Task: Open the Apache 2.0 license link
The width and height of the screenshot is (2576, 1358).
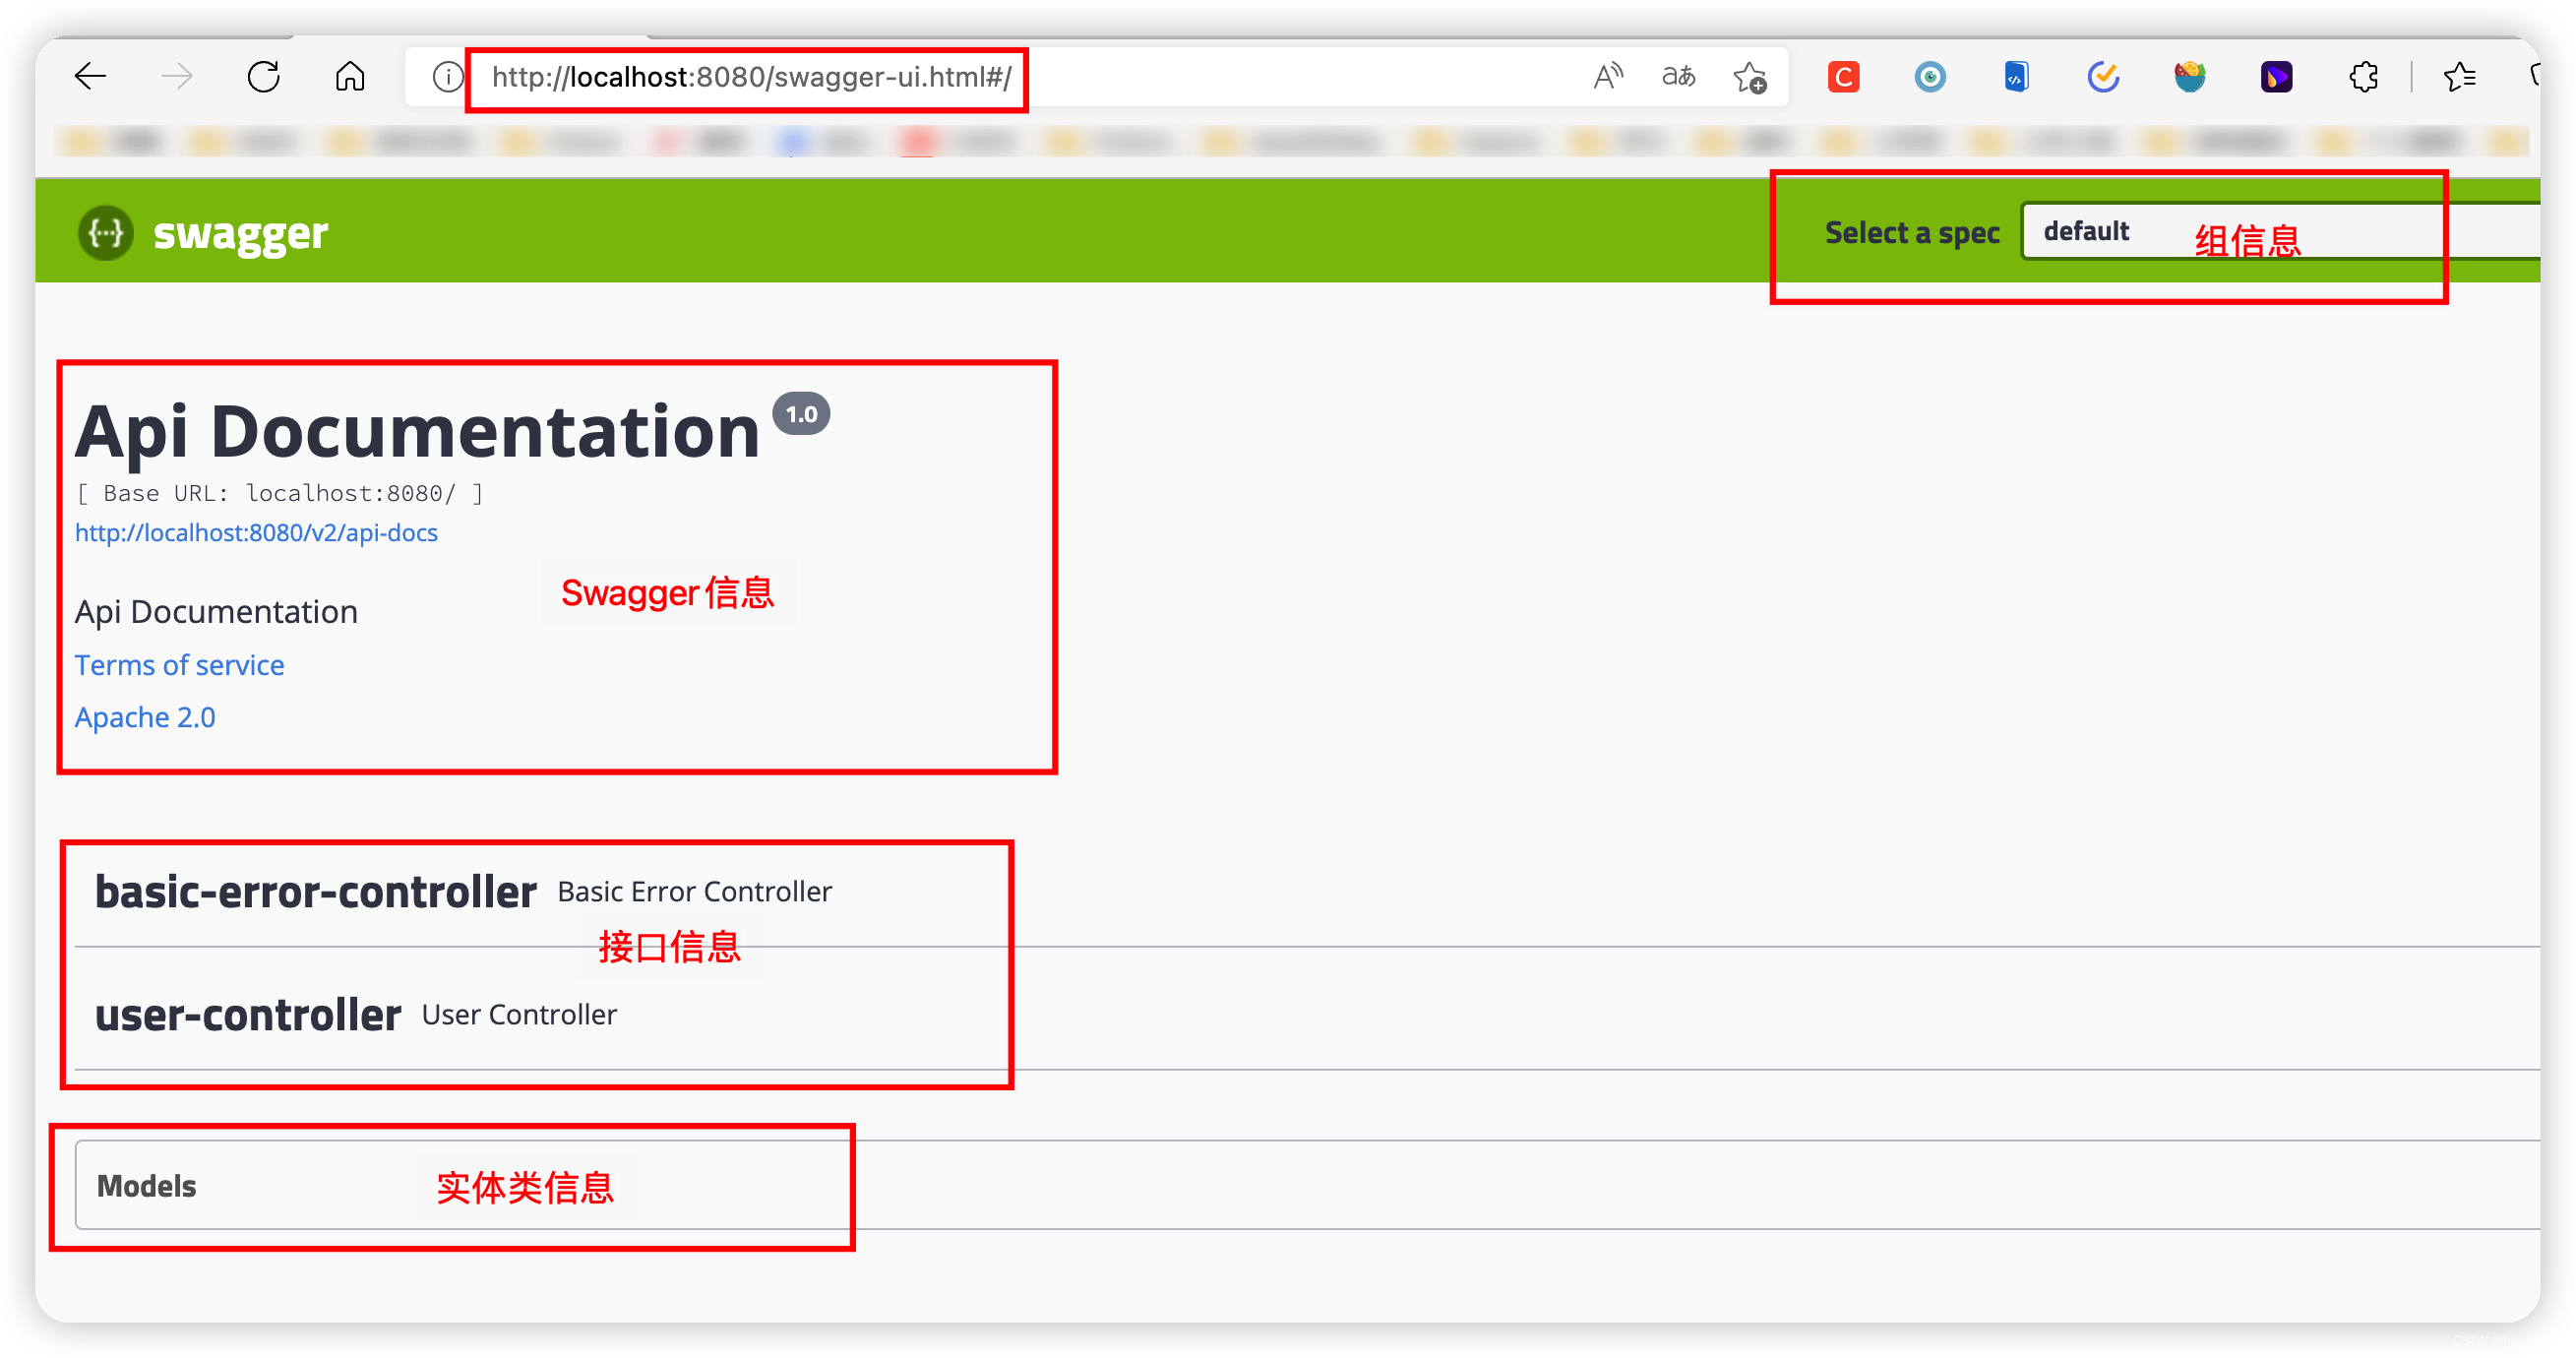Action: (x=145, y=717)
